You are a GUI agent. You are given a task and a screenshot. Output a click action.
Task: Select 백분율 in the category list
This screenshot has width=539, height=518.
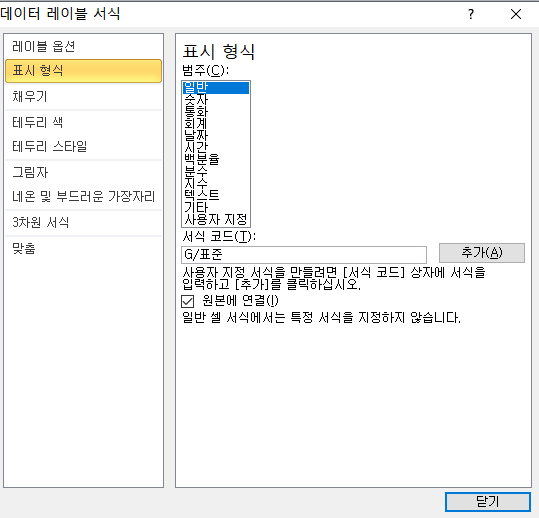coord(216,159)
